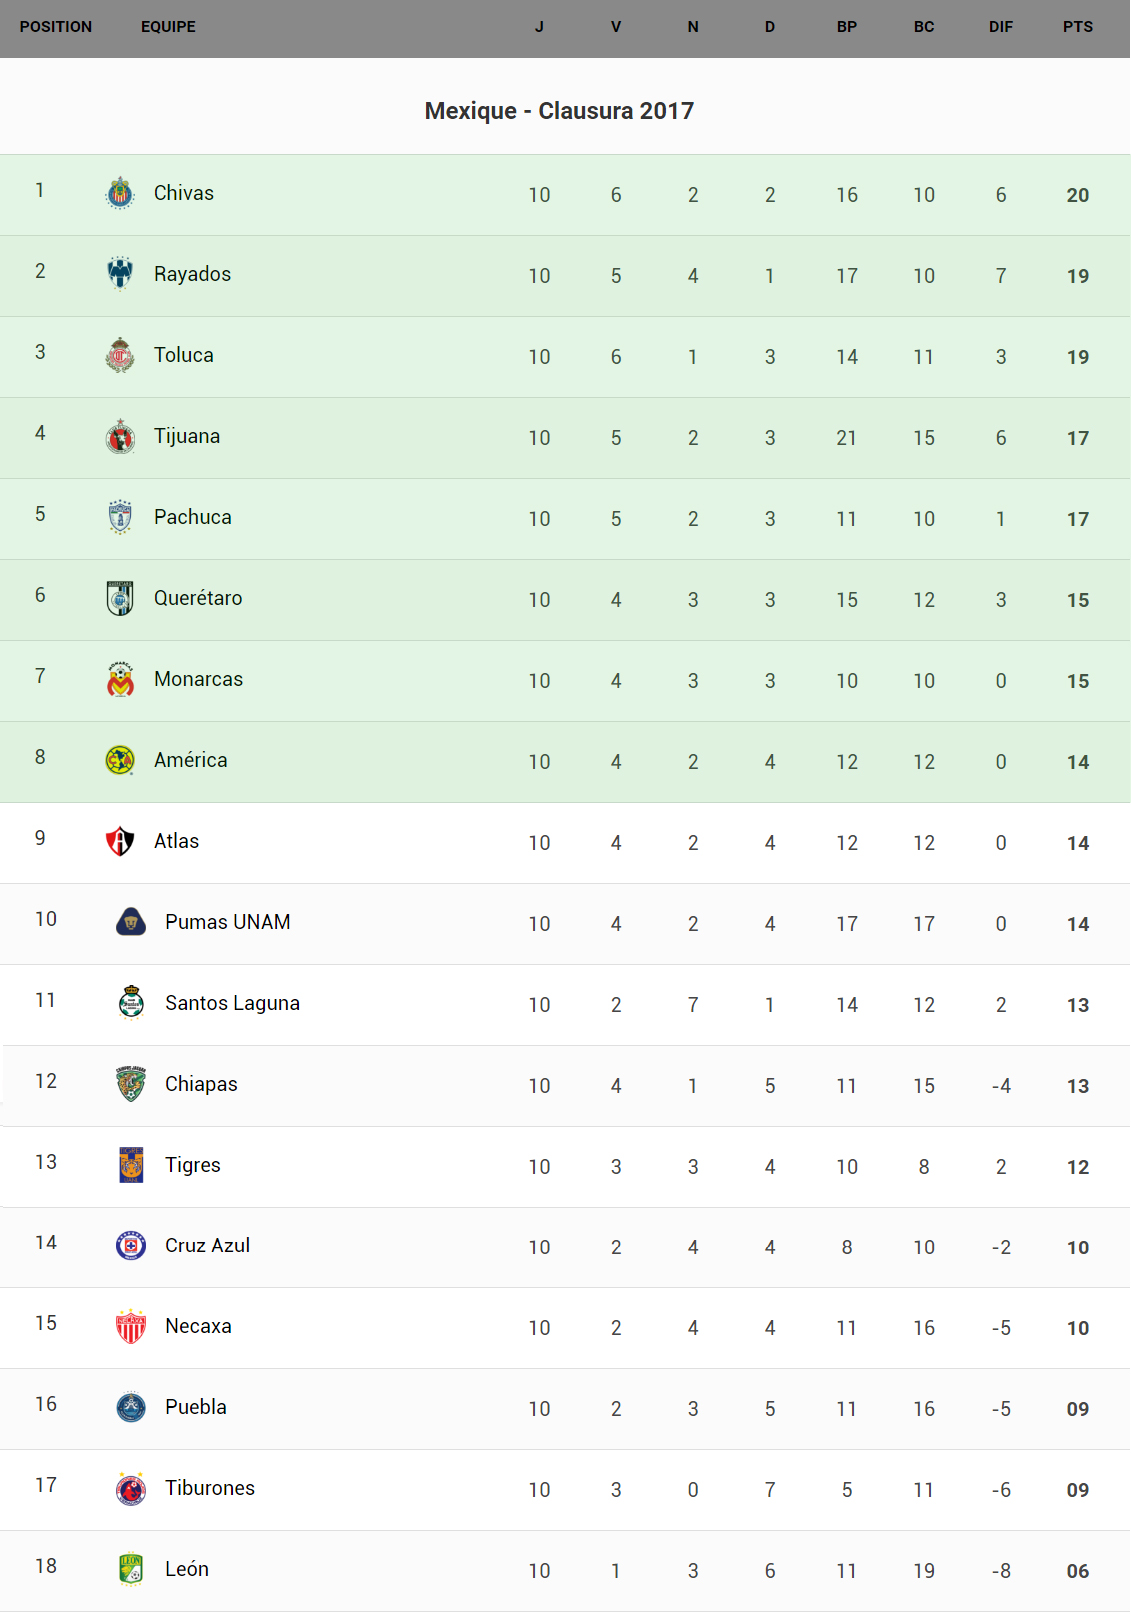1131x1617 pixels.
Task: Select the Atlas red-black shield icon
Action: (120, 841)
